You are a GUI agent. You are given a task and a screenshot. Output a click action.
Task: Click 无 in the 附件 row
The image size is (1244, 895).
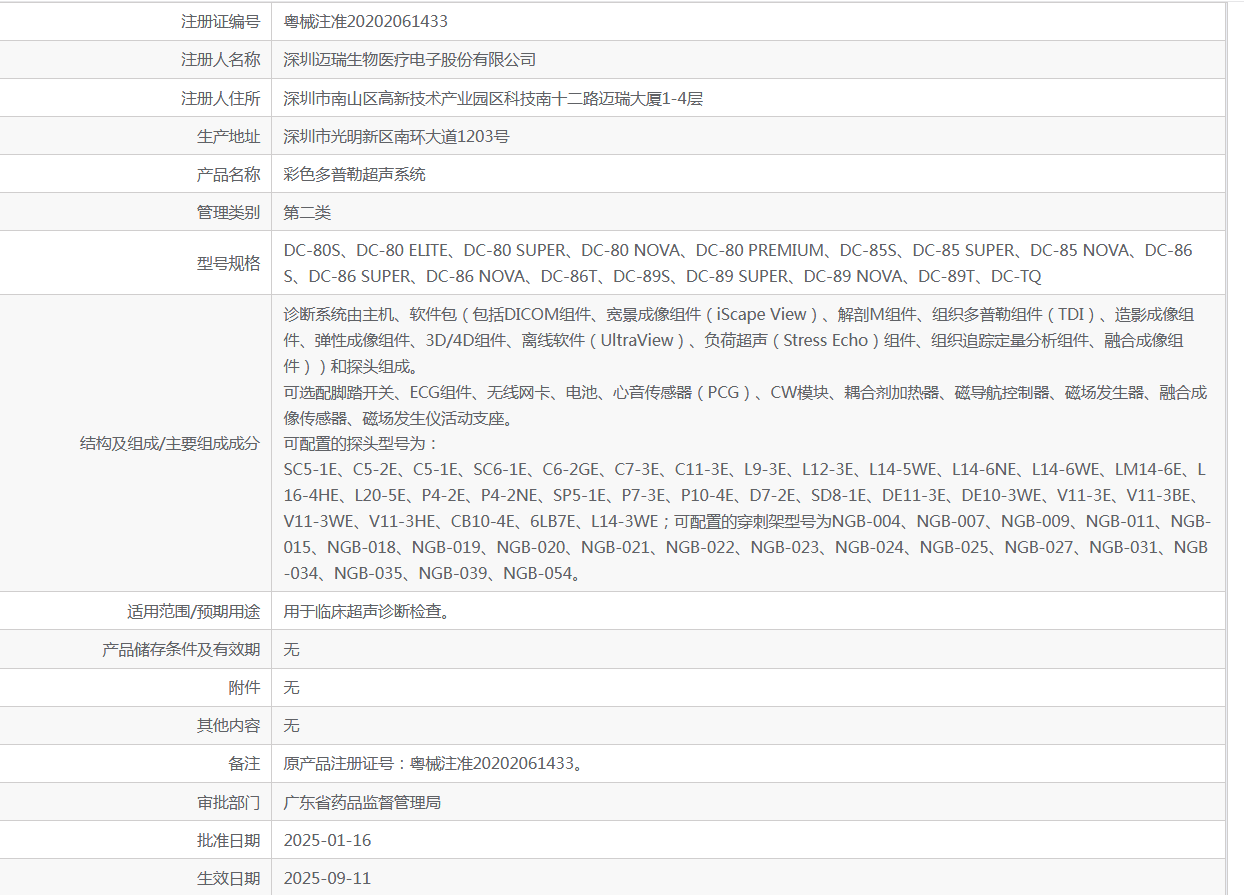click(x=291, y=687)
